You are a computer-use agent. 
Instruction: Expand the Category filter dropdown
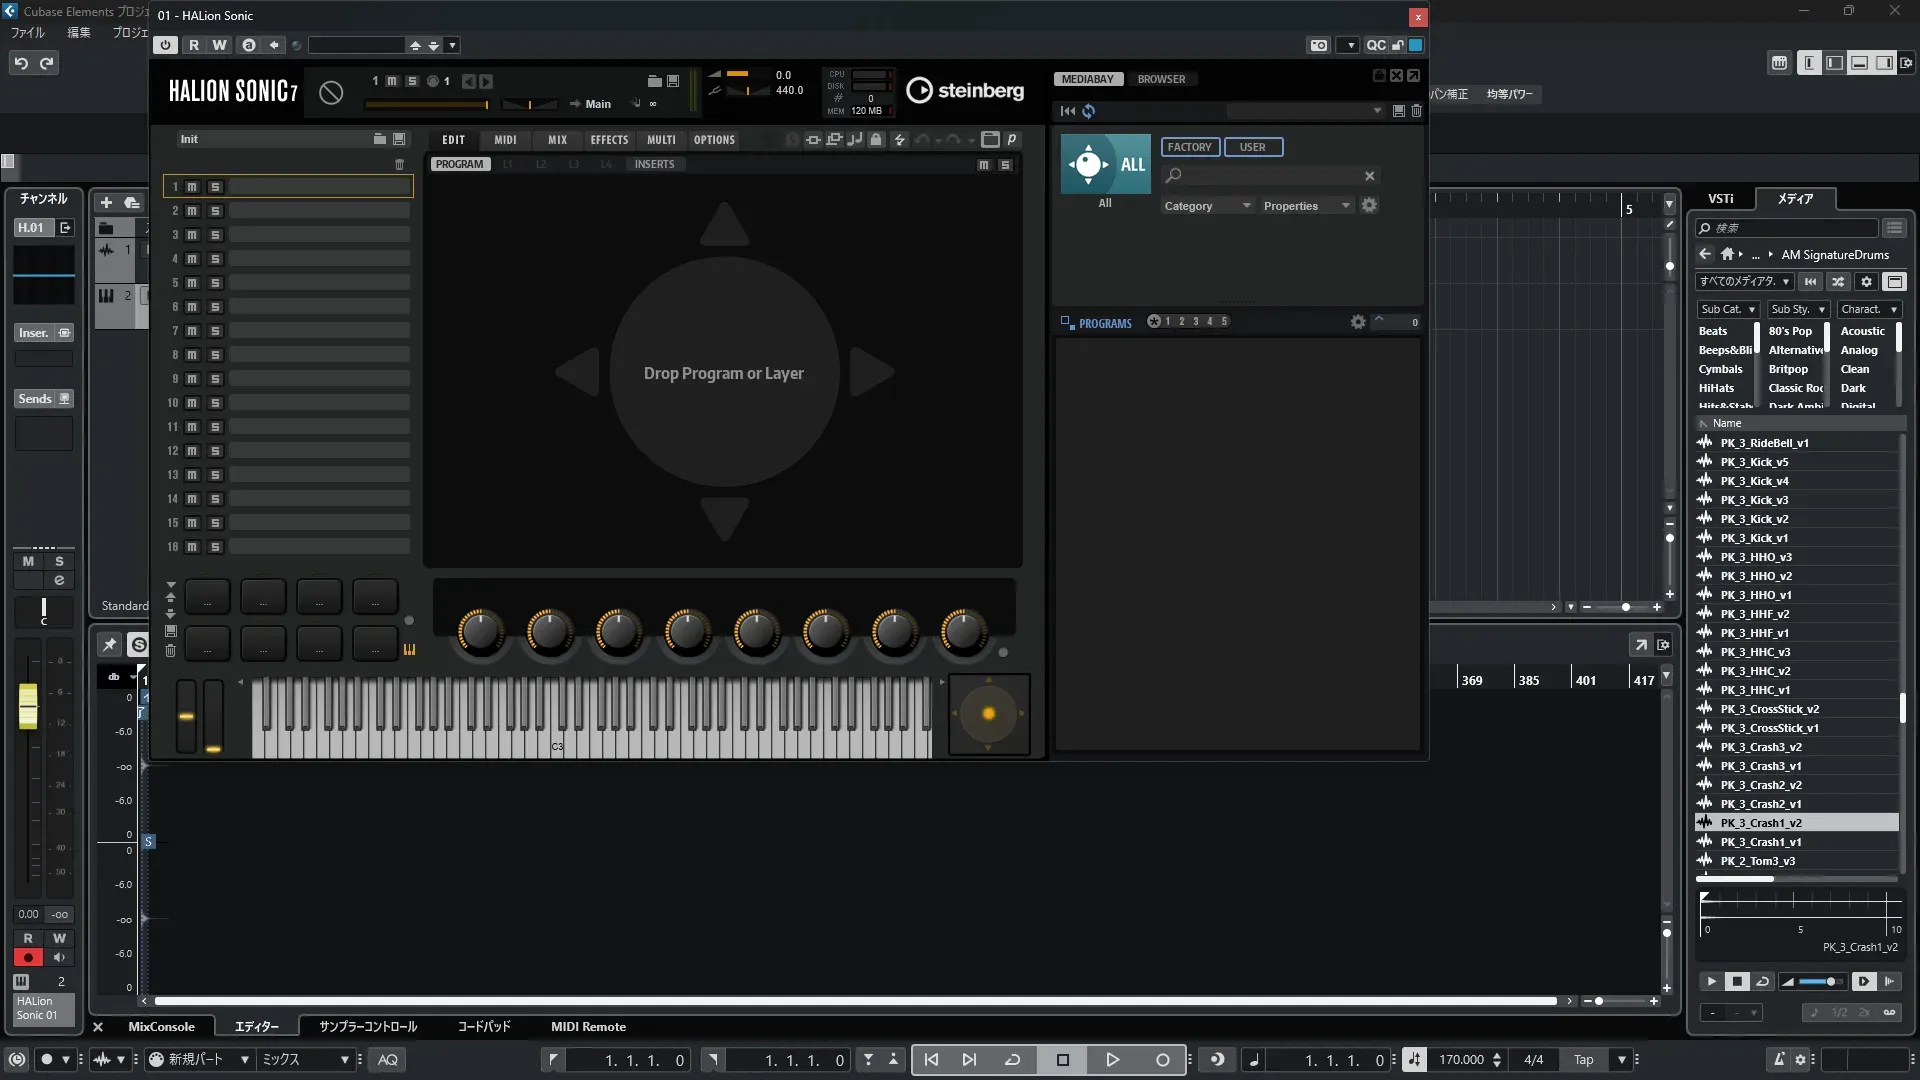pyautogui.click(x=1207, y=206)
